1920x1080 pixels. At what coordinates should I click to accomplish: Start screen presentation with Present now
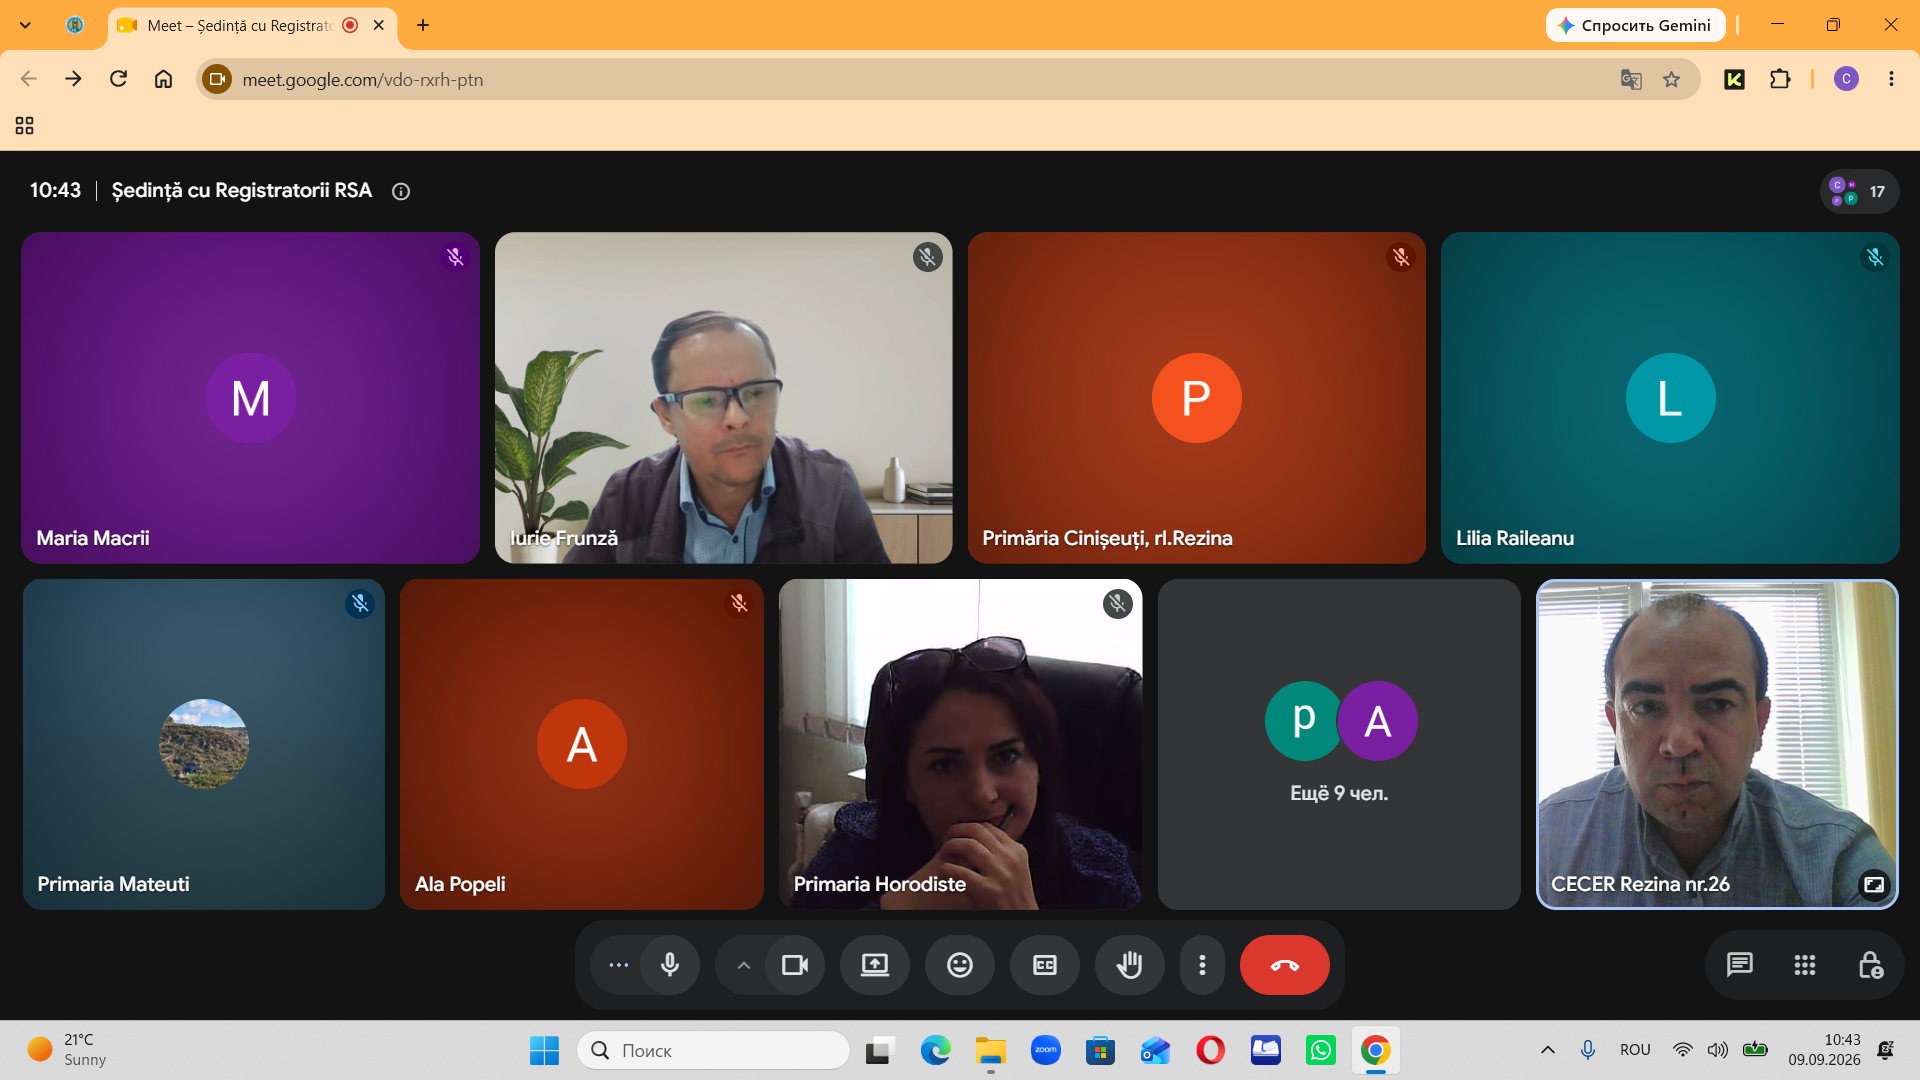click(x=875, y=965)
